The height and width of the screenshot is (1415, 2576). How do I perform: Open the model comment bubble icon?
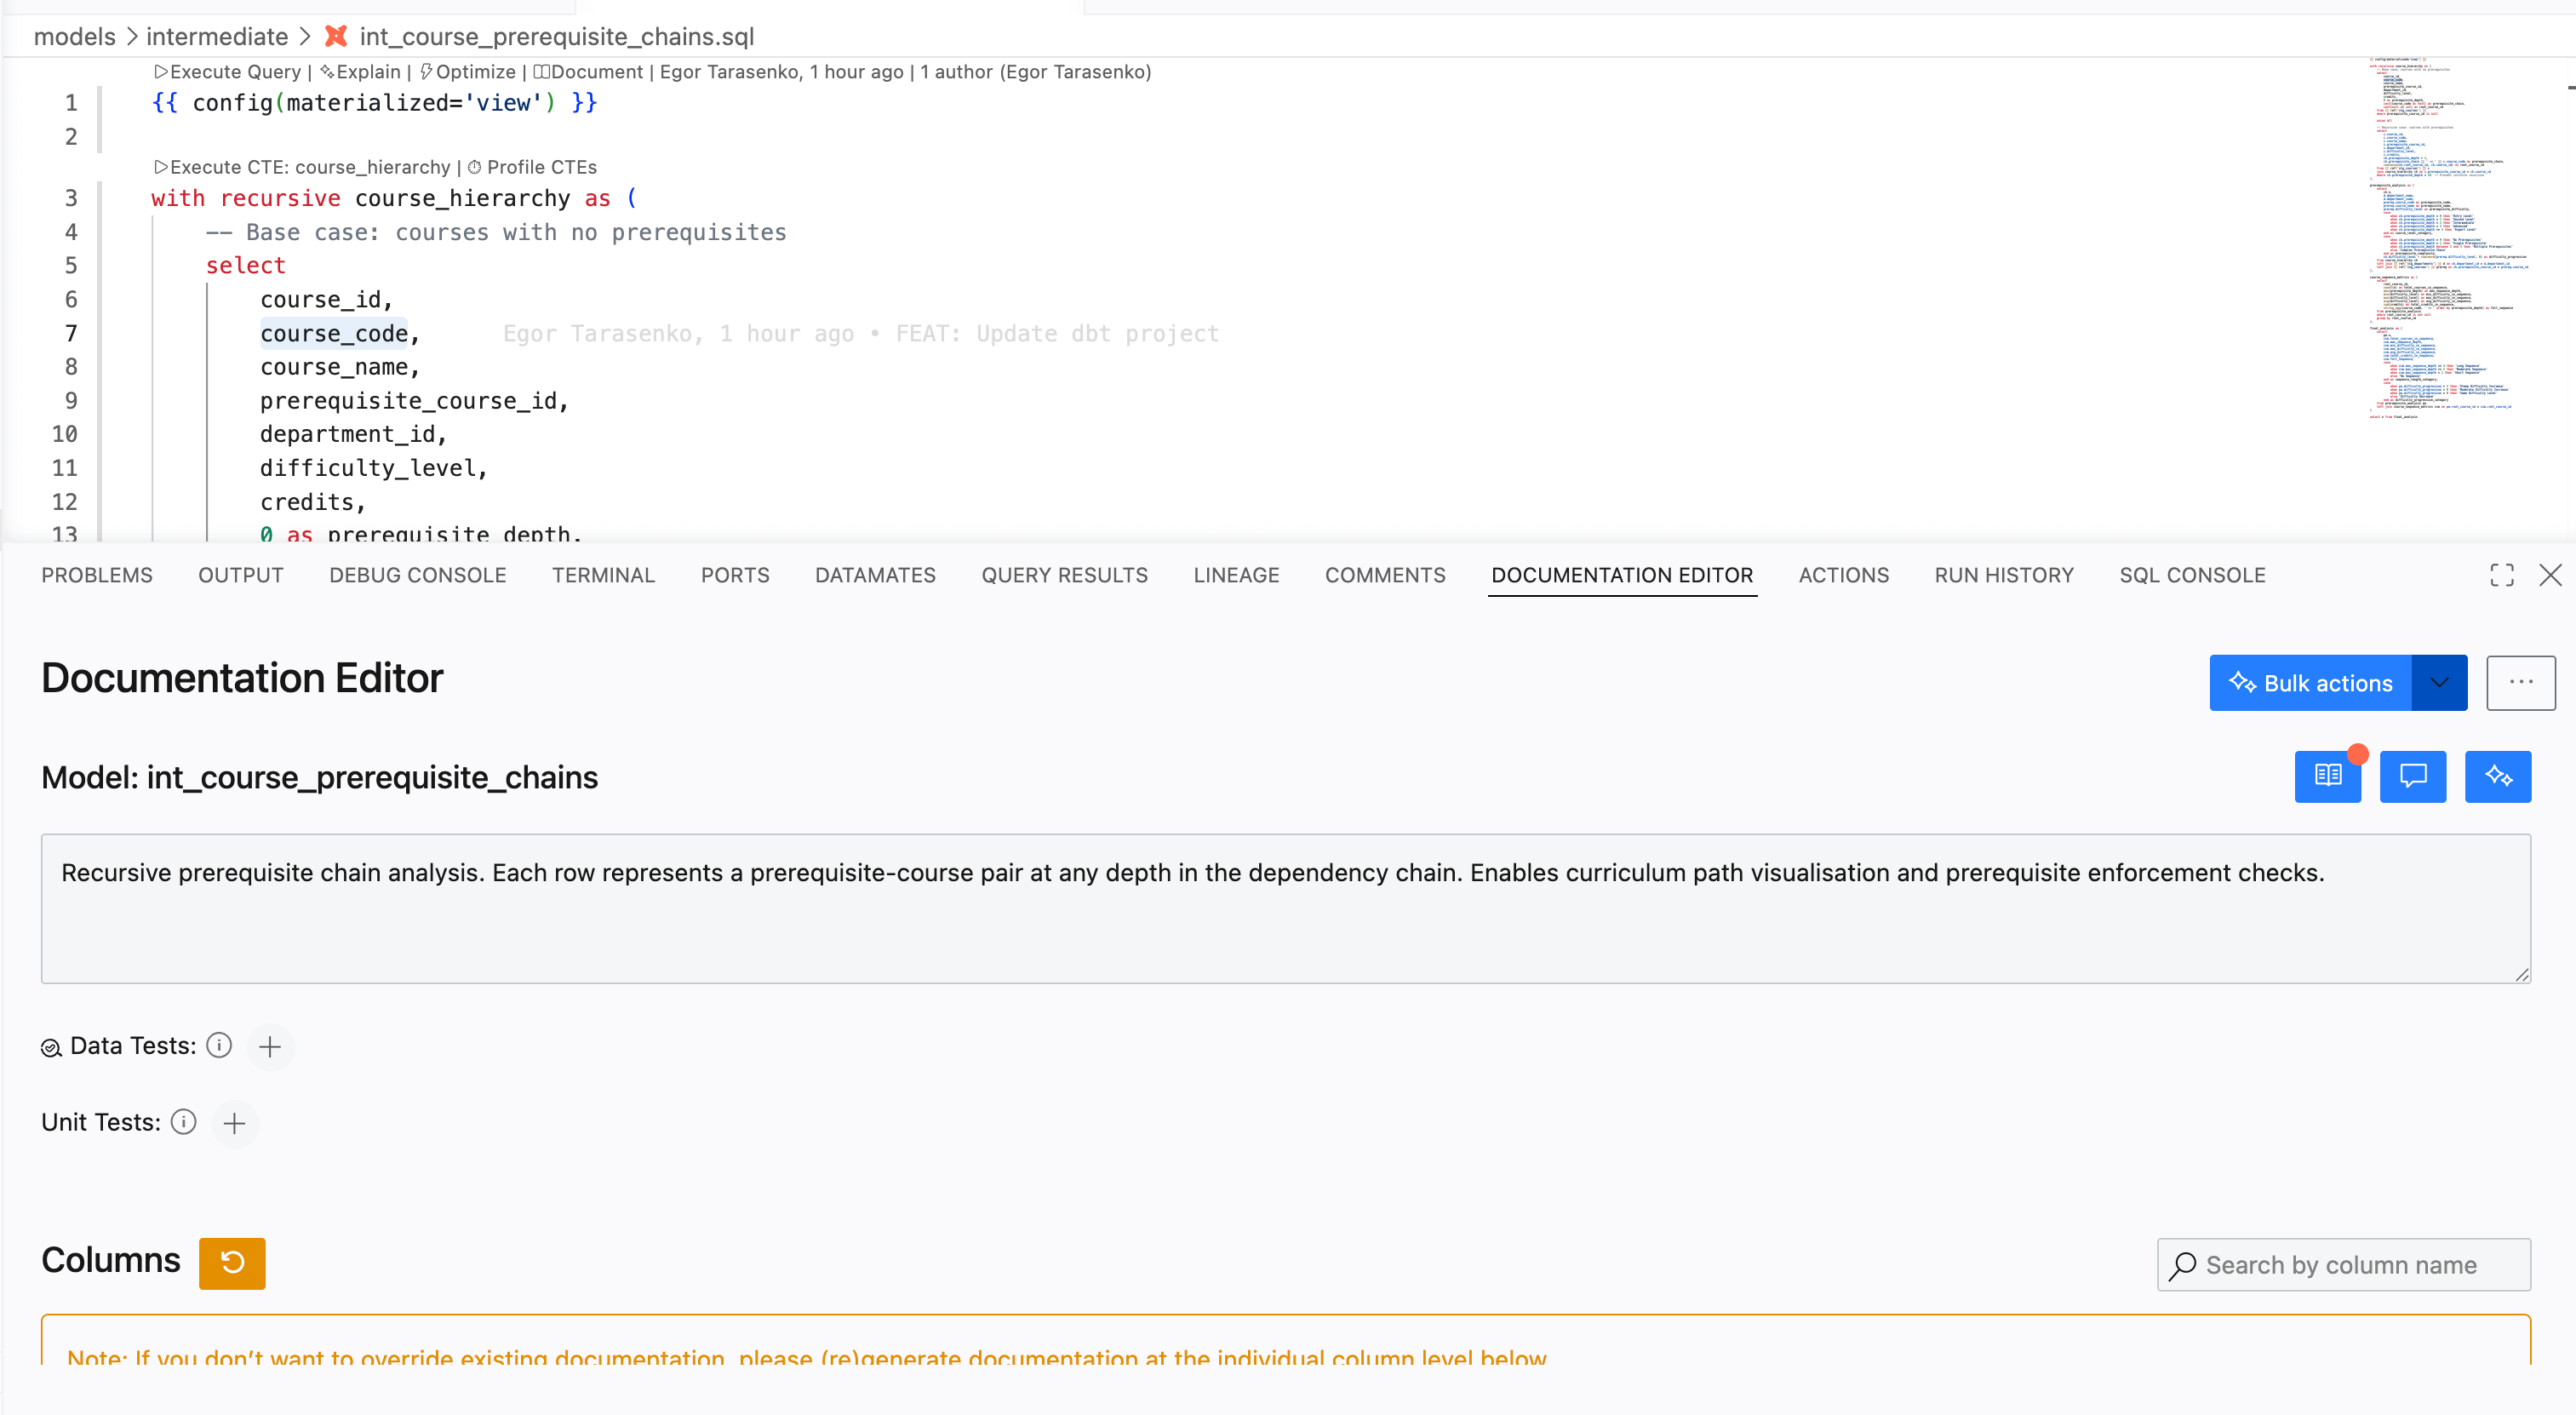tap(2413, 776)
